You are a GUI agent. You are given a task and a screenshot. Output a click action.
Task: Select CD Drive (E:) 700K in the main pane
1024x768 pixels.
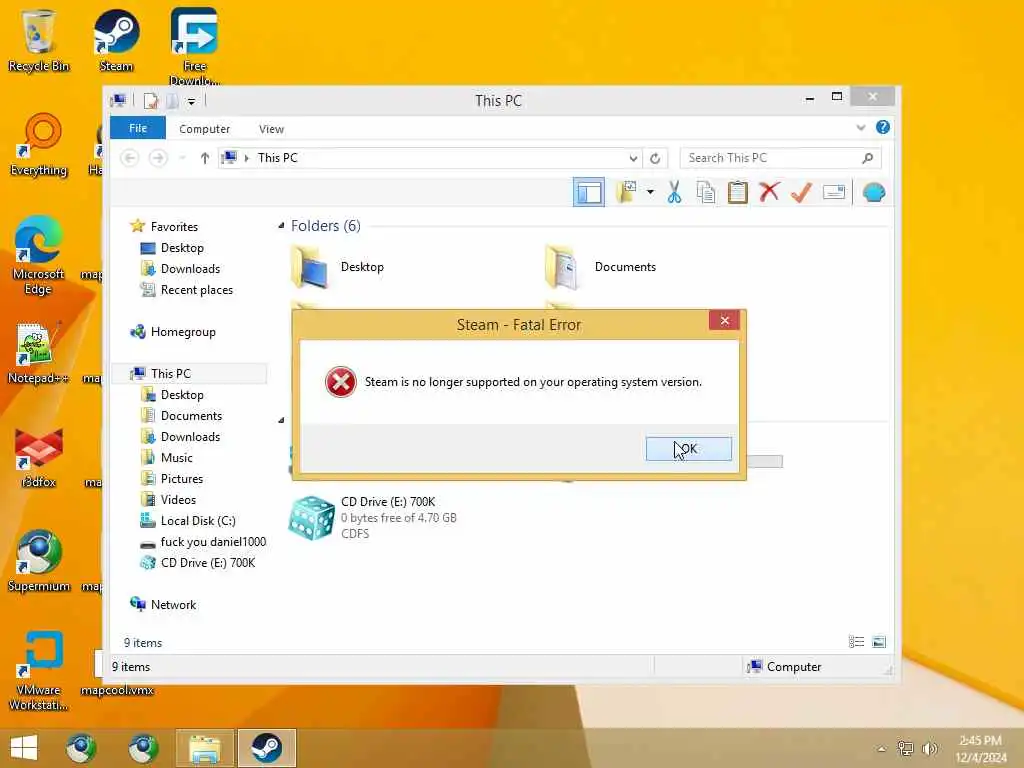(x=374, y=517)
